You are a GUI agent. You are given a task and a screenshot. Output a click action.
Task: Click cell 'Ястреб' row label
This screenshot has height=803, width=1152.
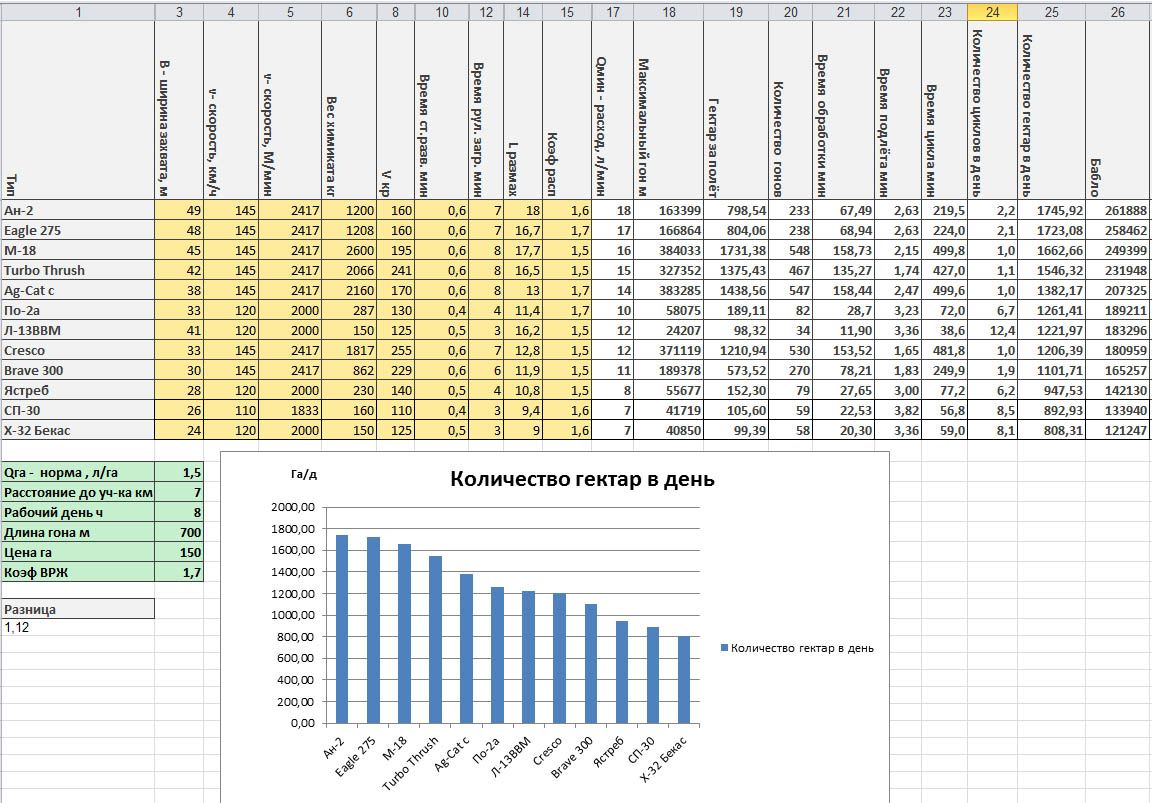pos(78,390)
